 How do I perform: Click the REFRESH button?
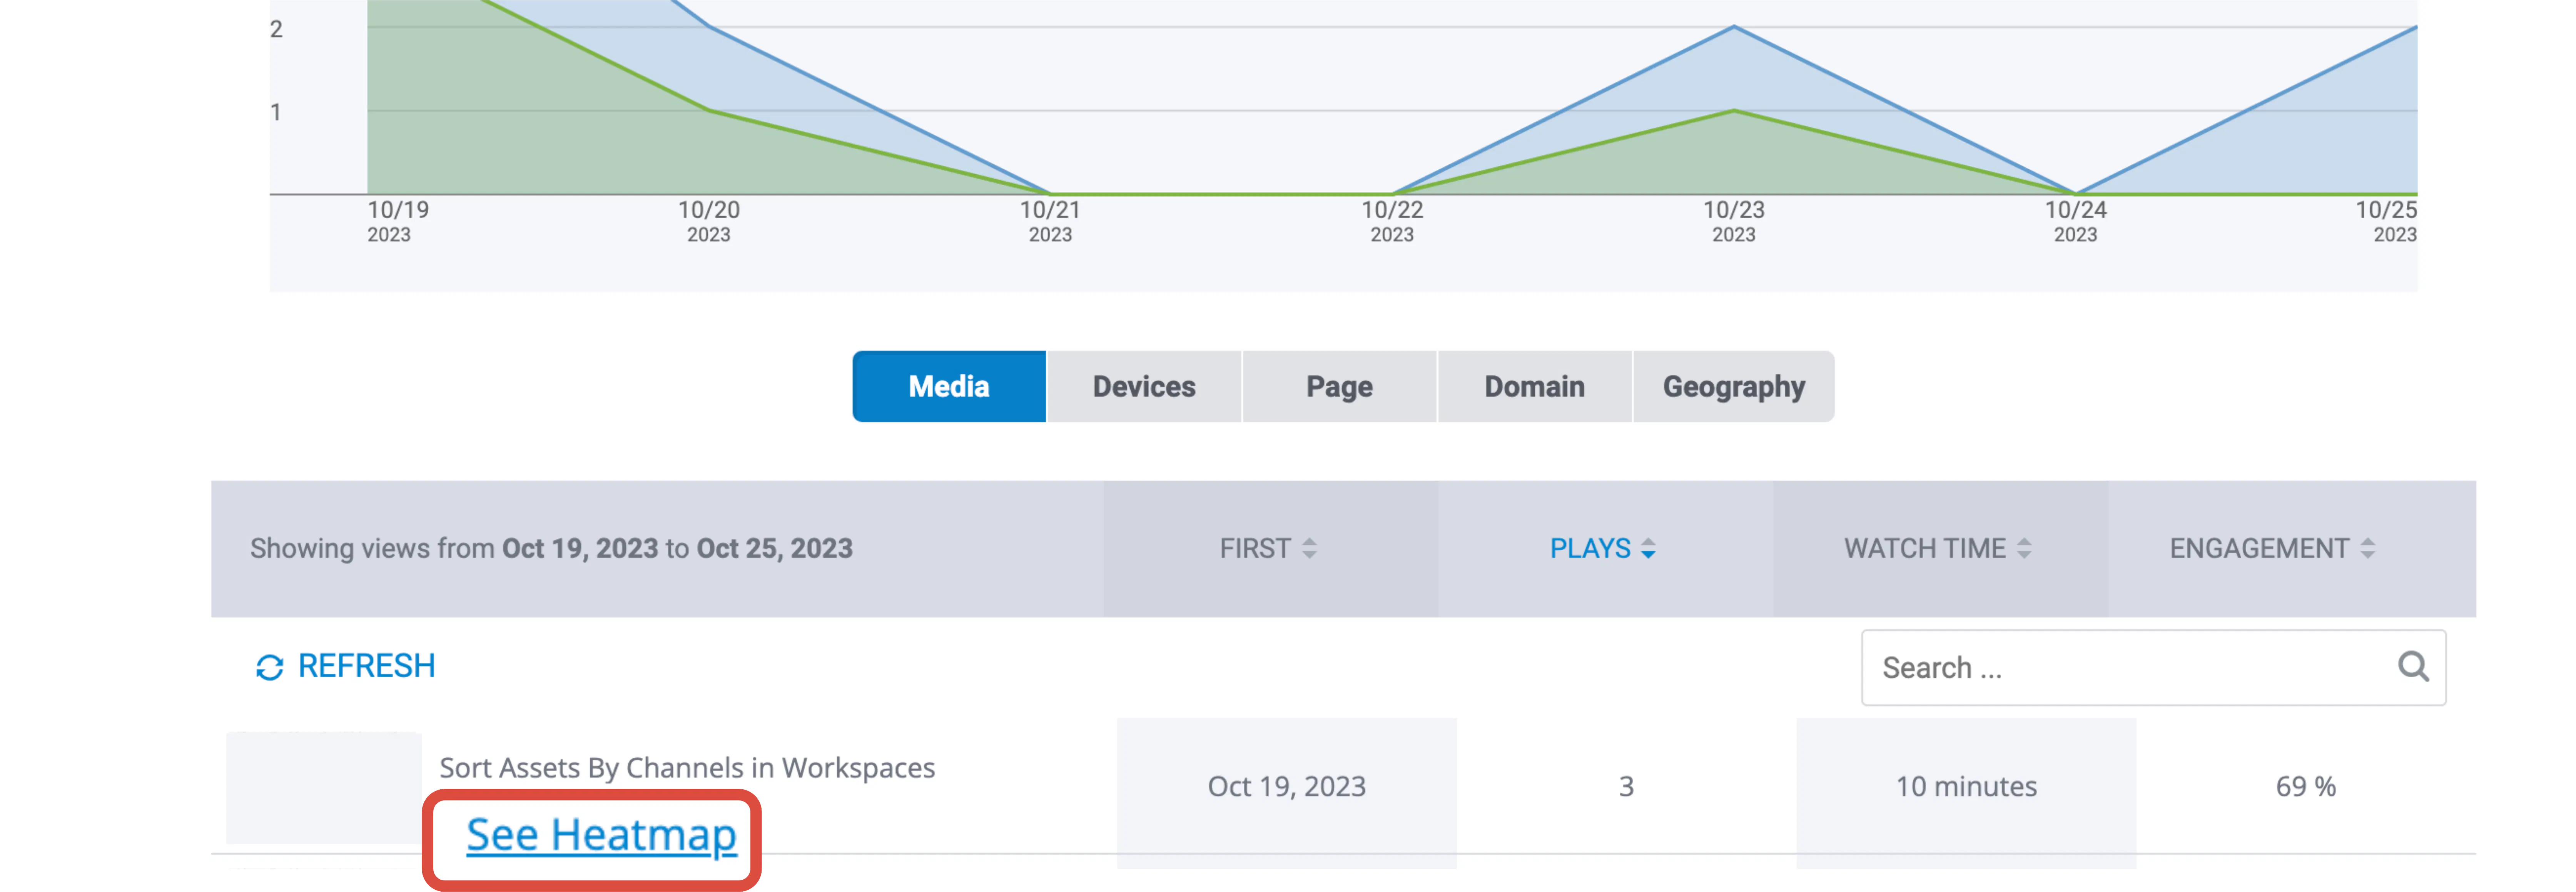(x=346, y=666)
